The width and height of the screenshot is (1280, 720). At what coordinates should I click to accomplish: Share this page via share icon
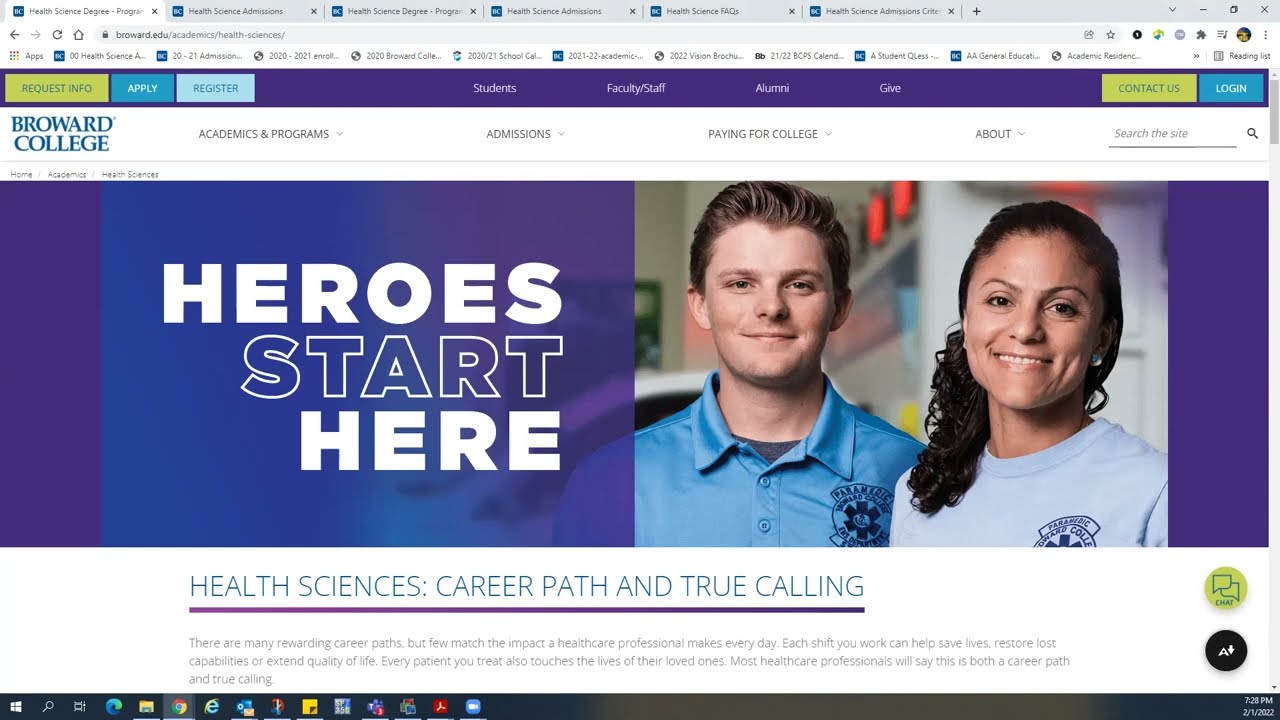click(x=1089, y=34)
